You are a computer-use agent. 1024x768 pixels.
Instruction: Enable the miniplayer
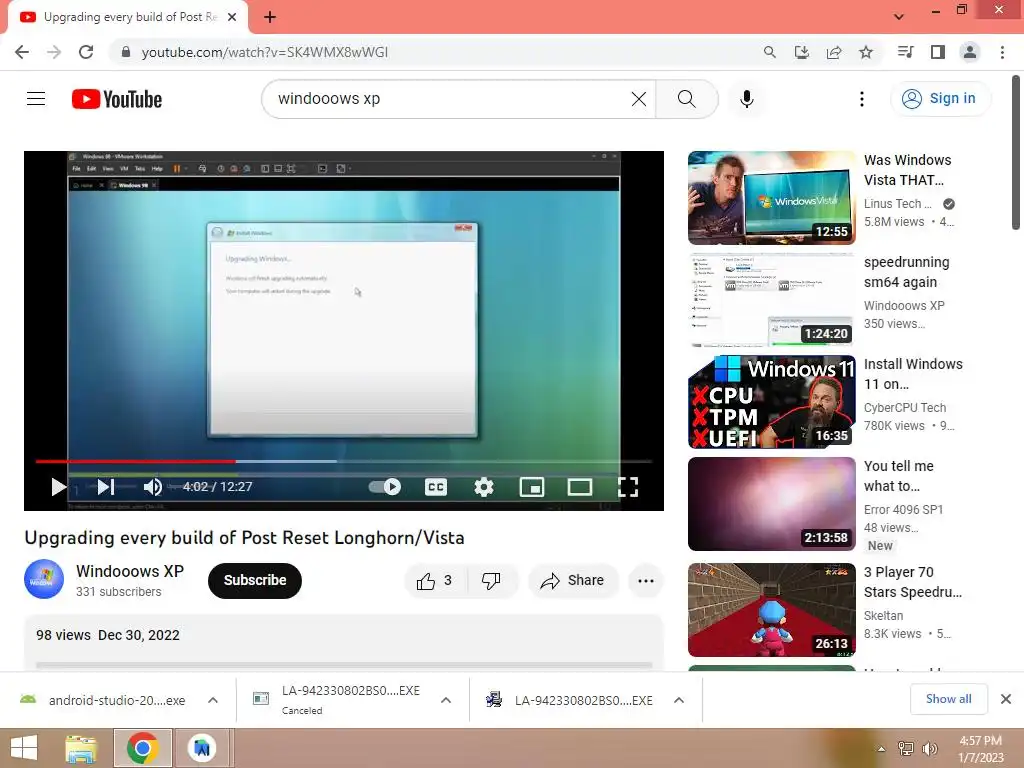(x=532, y=487)
